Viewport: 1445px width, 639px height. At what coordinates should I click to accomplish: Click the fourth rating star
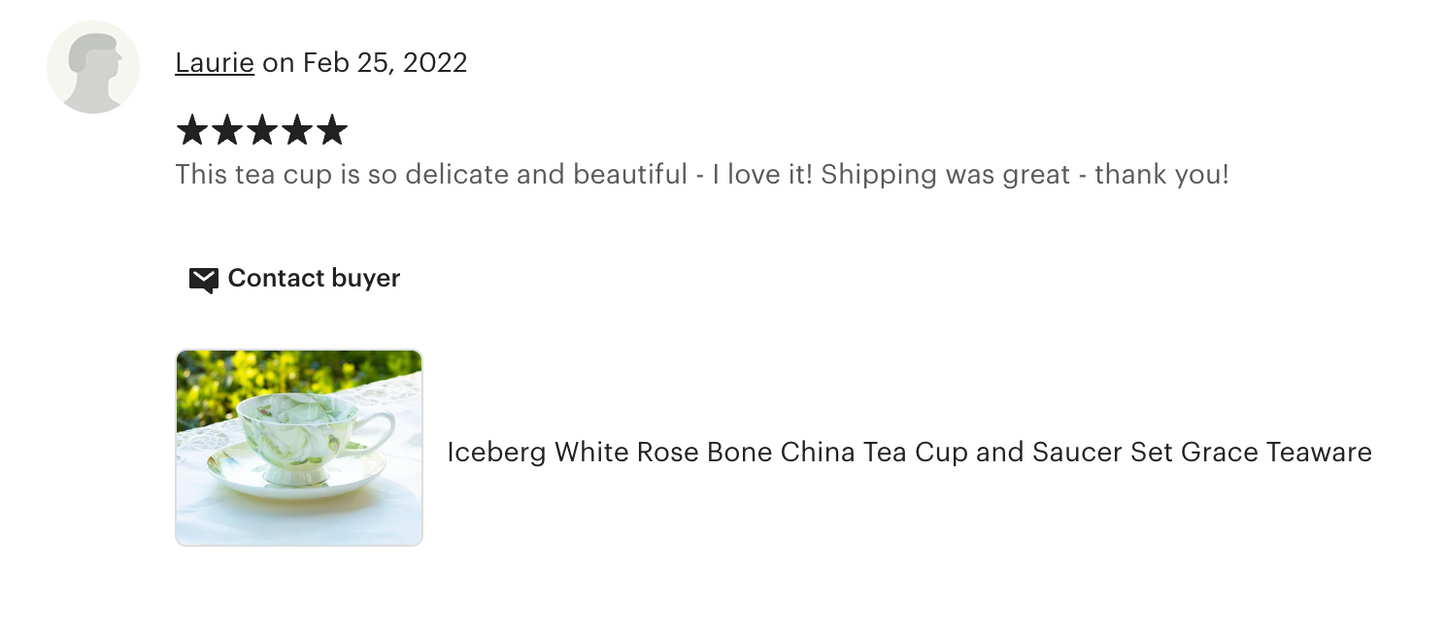click(296, 130)
